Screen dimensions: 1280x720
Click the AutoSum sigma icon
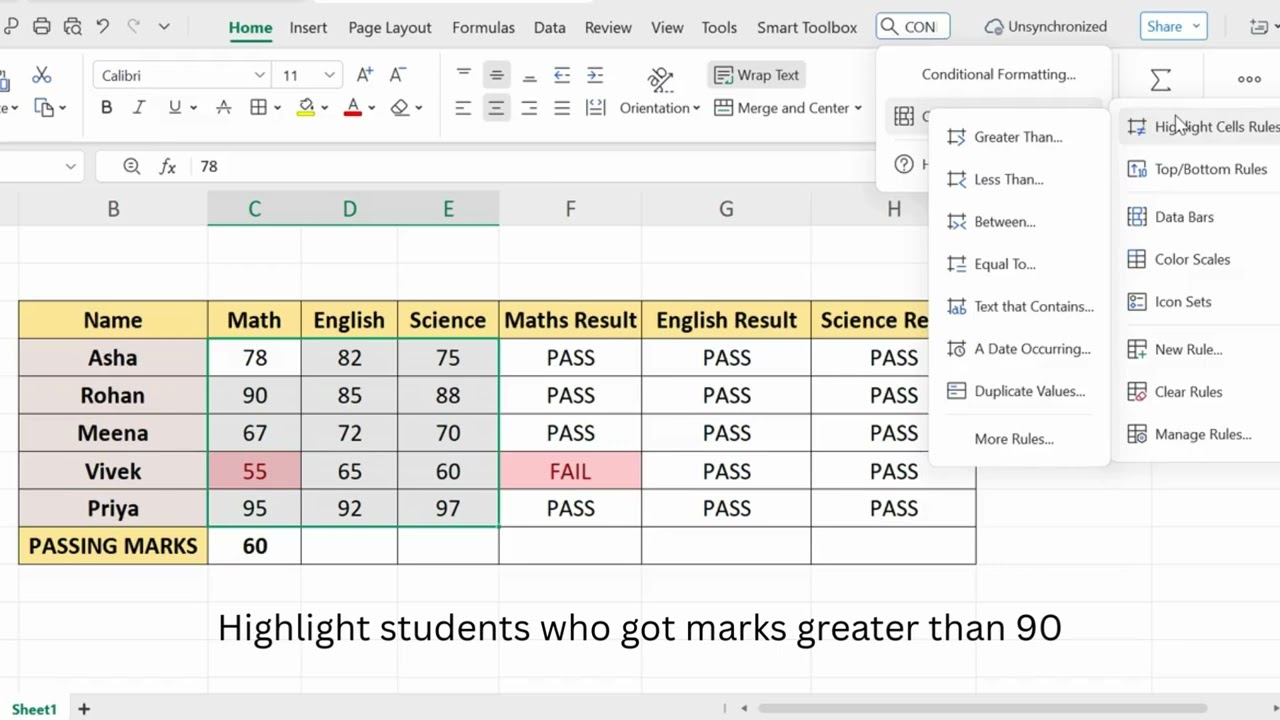pyautogui.click(x=1160, y=79)
